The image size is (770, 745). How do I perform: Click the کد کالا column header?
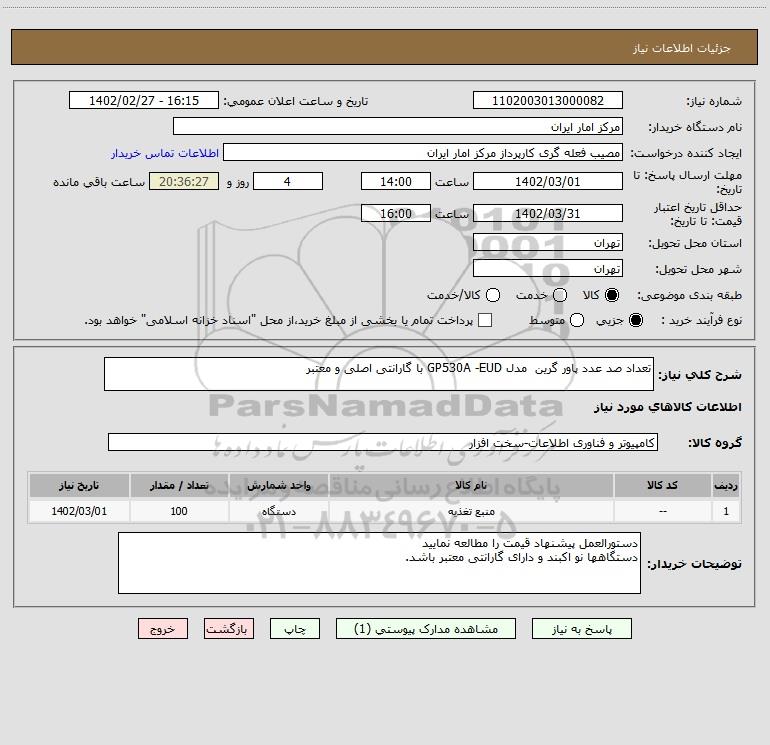pos(662,486)
